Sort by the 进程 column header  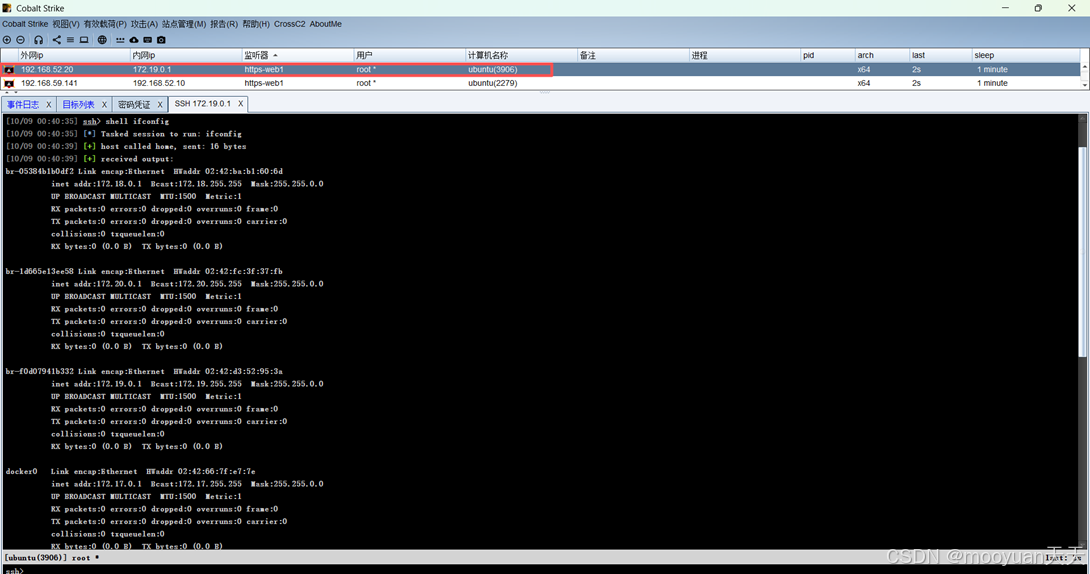745,55
